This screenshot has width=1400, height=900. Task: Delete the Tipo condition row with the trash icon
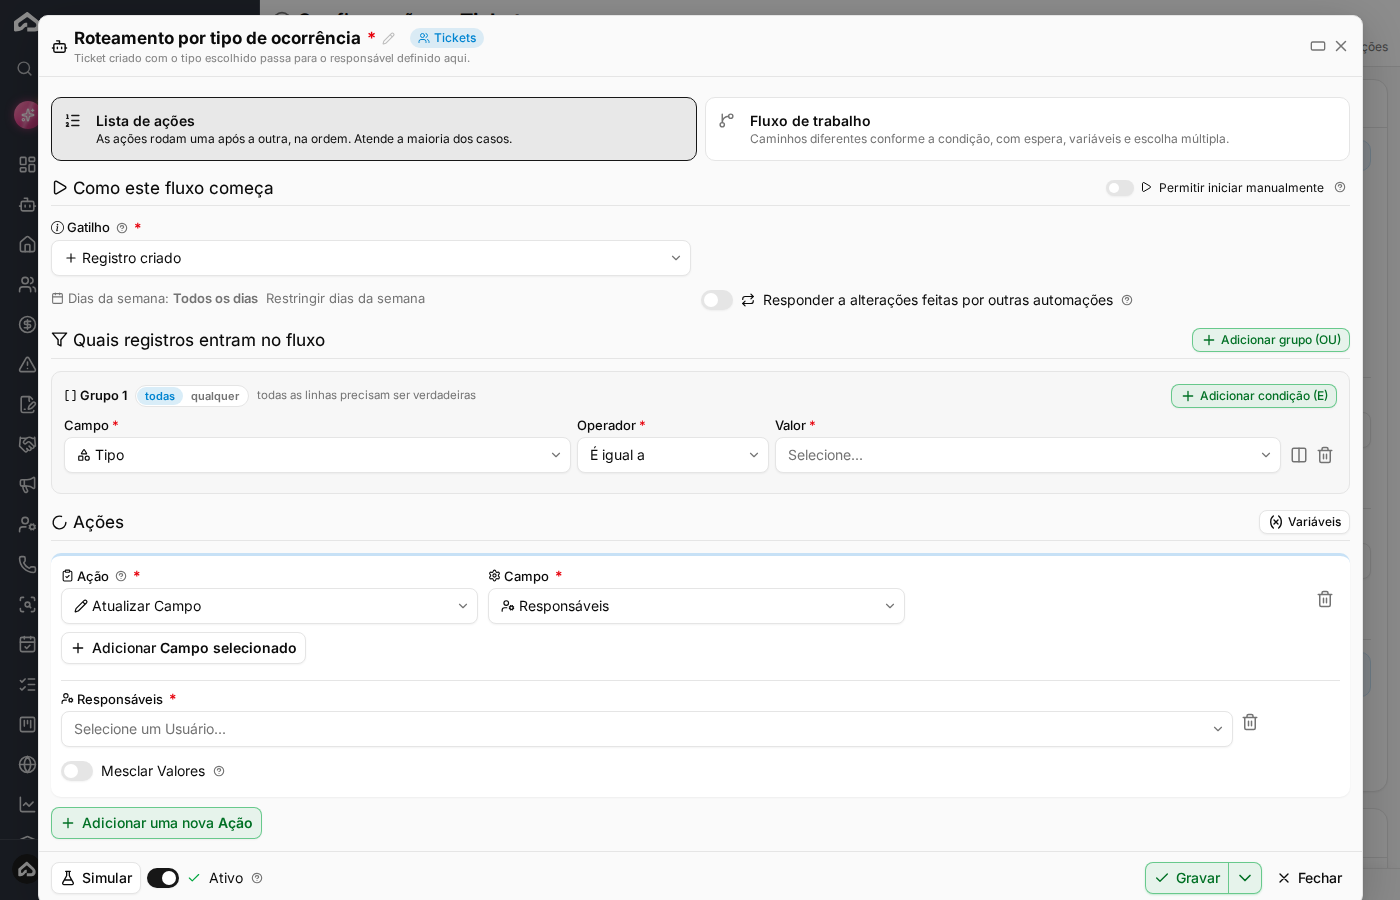pyautogui.click(x=1325, y=455)
